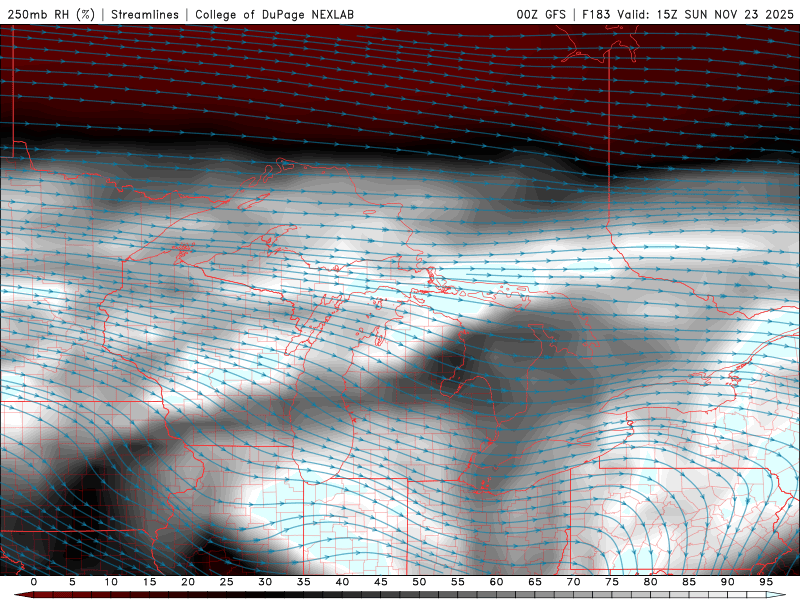
Task: Click the colorbar value label "65"
Action: (x=535, y=582)
